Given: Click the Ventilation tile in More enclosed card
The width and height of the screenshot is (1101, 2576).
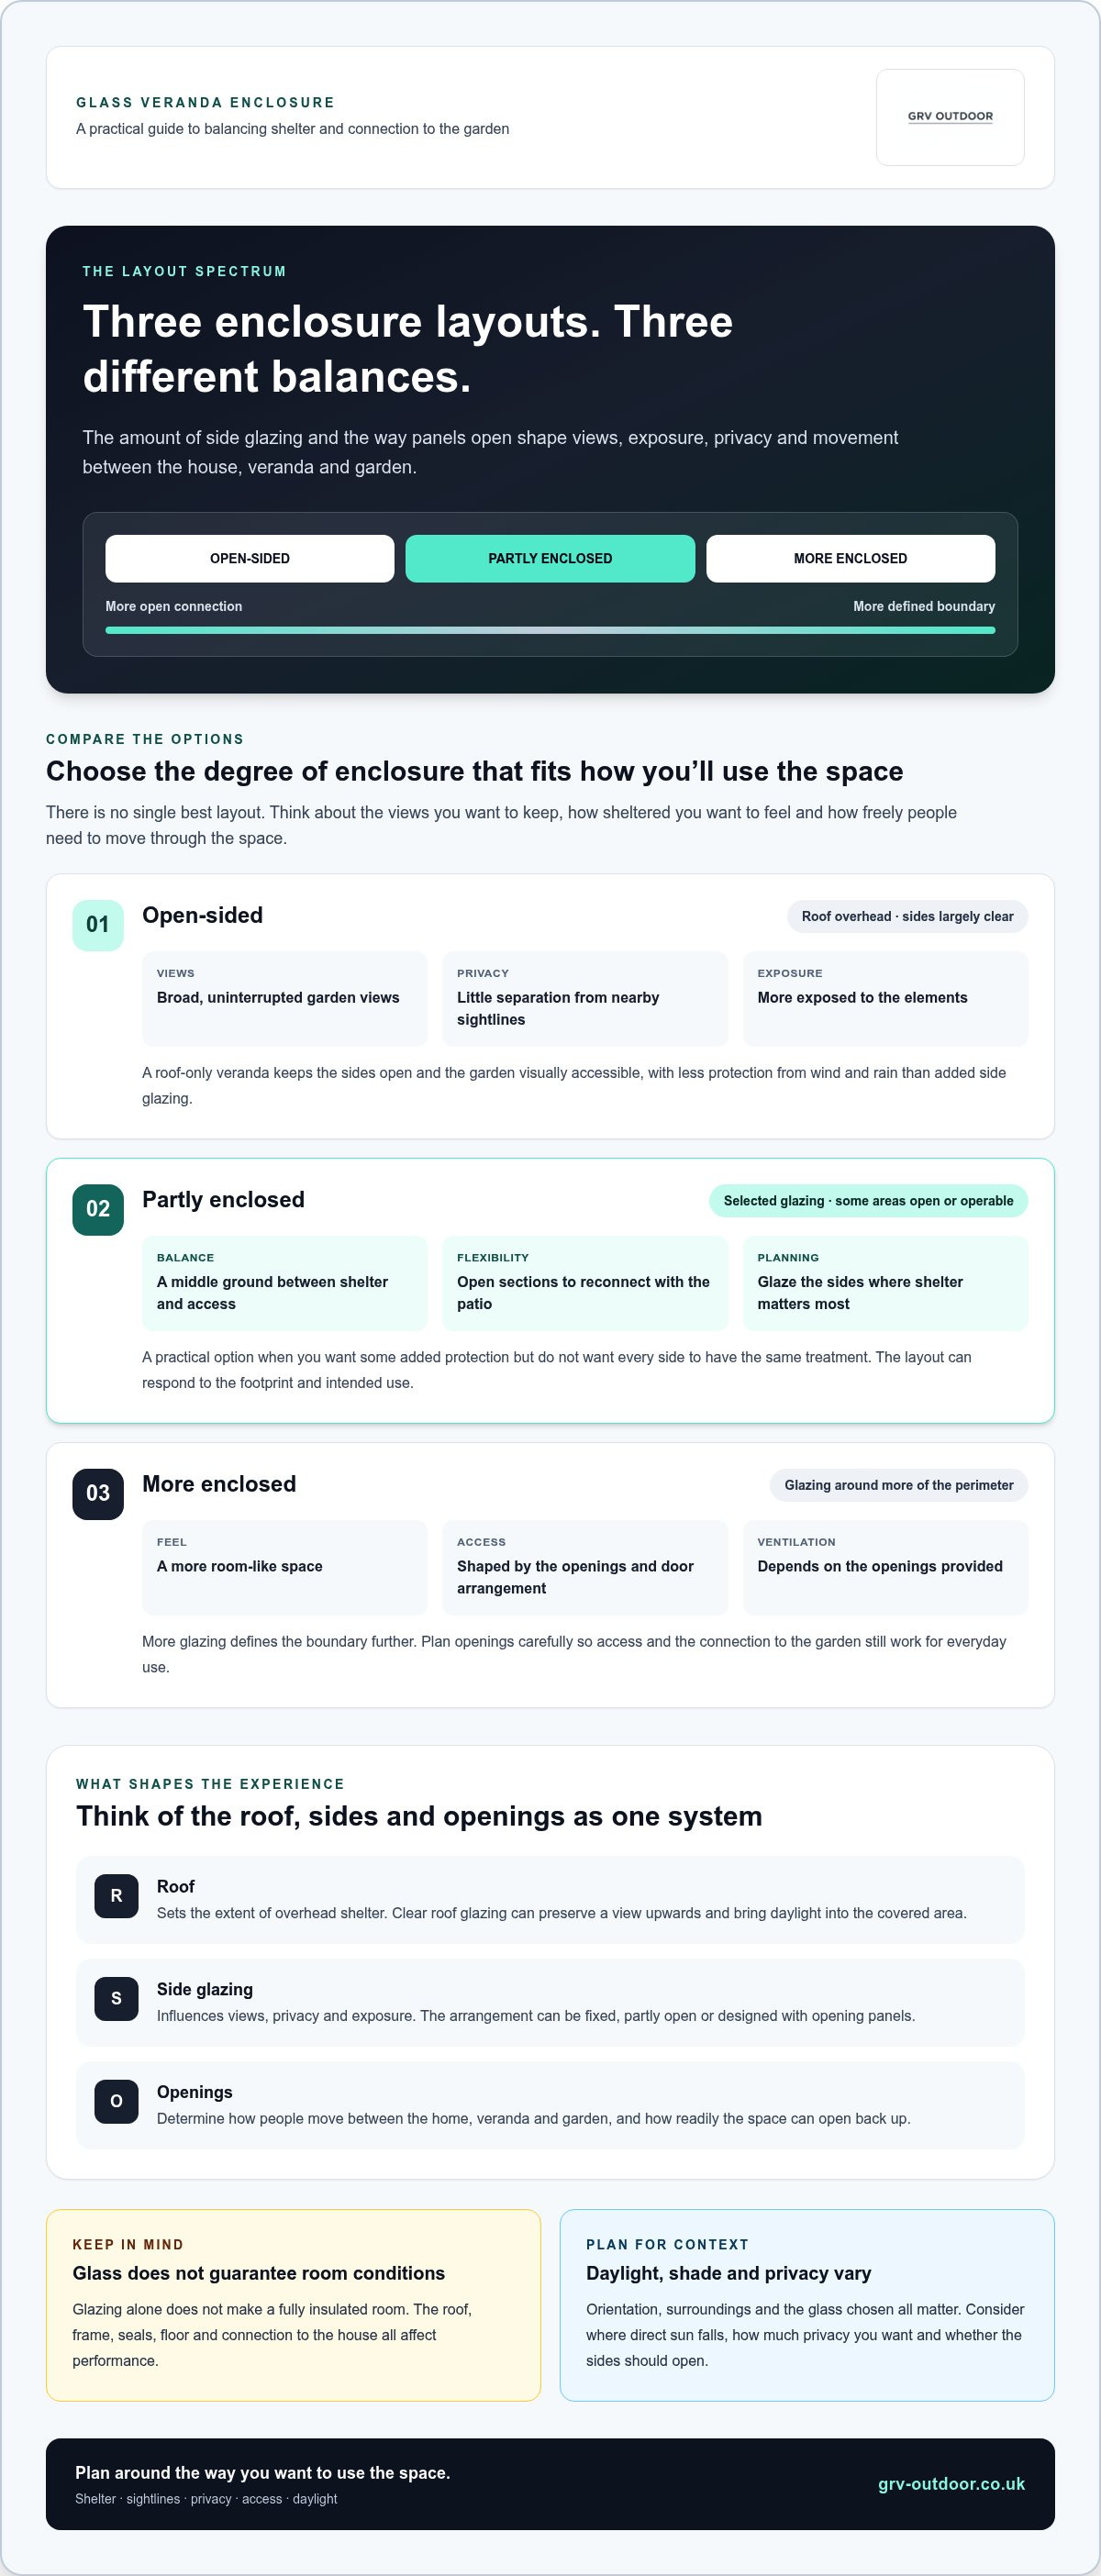Looking at the screenshot, I should [x=885, y=1567].
